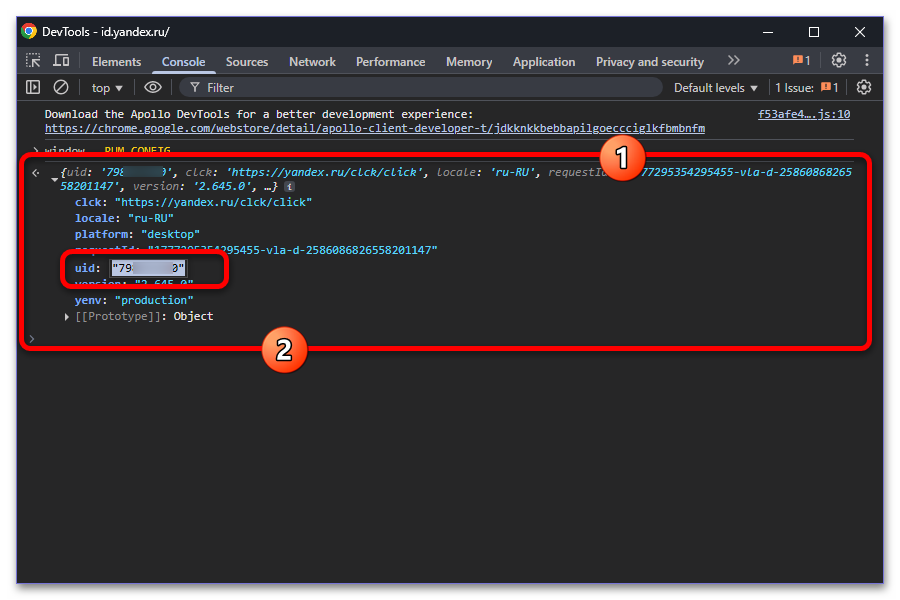Image resolution: width=900 pixels, height=600 pixels.
Task: Close the DevTools window
Action: [860, 32]
